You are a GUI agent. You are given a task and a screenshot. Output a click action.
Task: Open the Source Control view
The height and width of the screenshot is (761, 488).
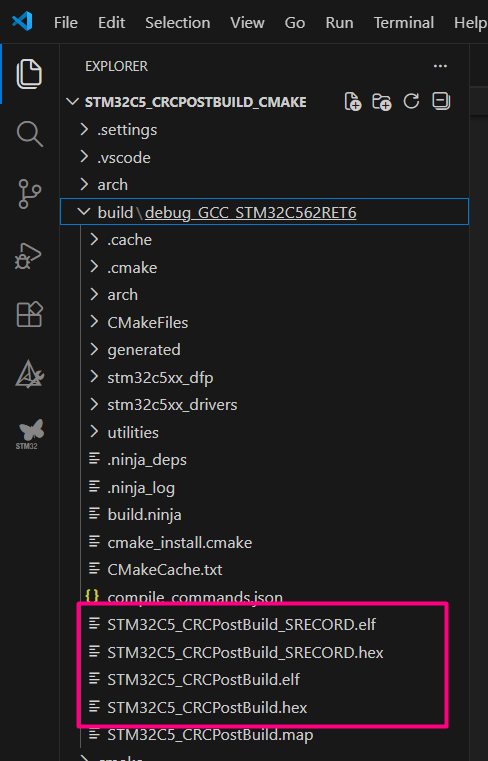(29, 194)
